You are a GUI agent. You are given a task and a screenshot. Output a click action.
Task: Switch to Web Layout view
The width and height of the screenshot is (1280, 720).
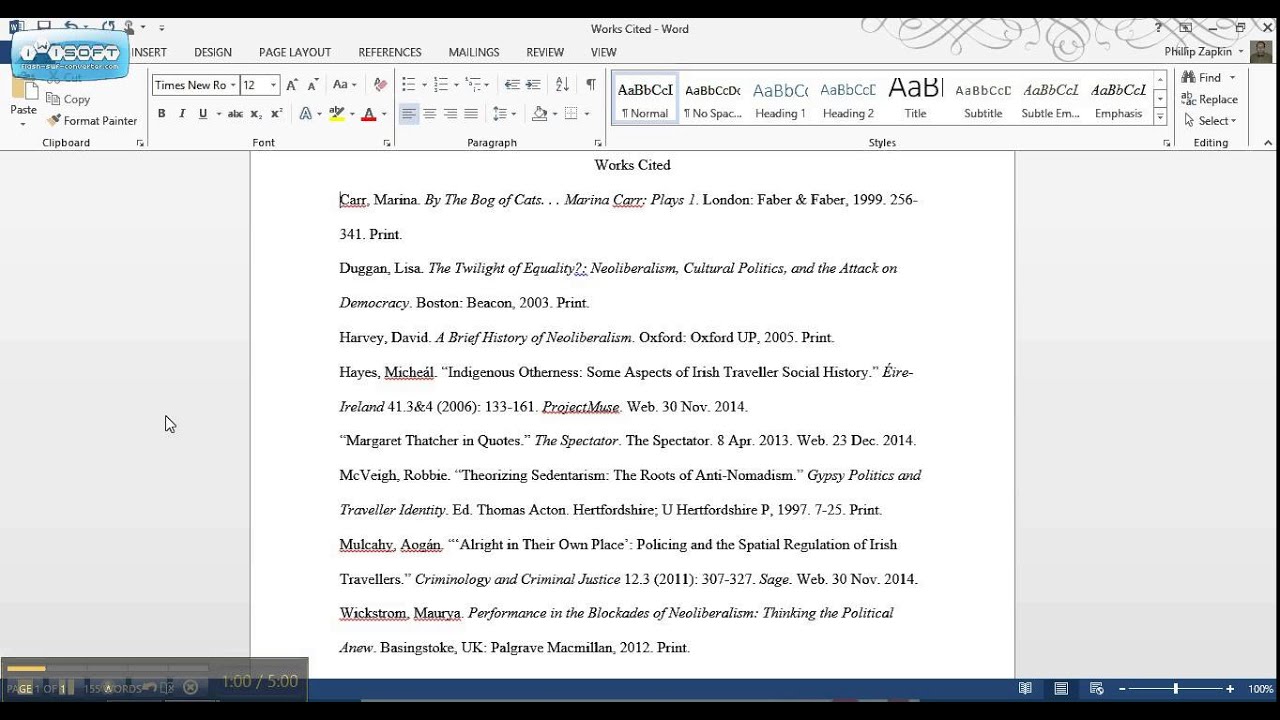[x=1097, y=688]
